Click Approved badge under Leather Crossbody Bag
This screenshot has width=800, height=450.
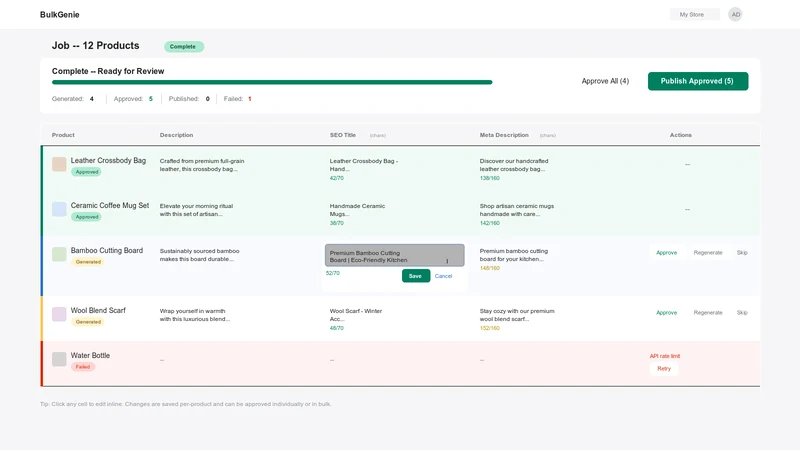coord(87,172)
